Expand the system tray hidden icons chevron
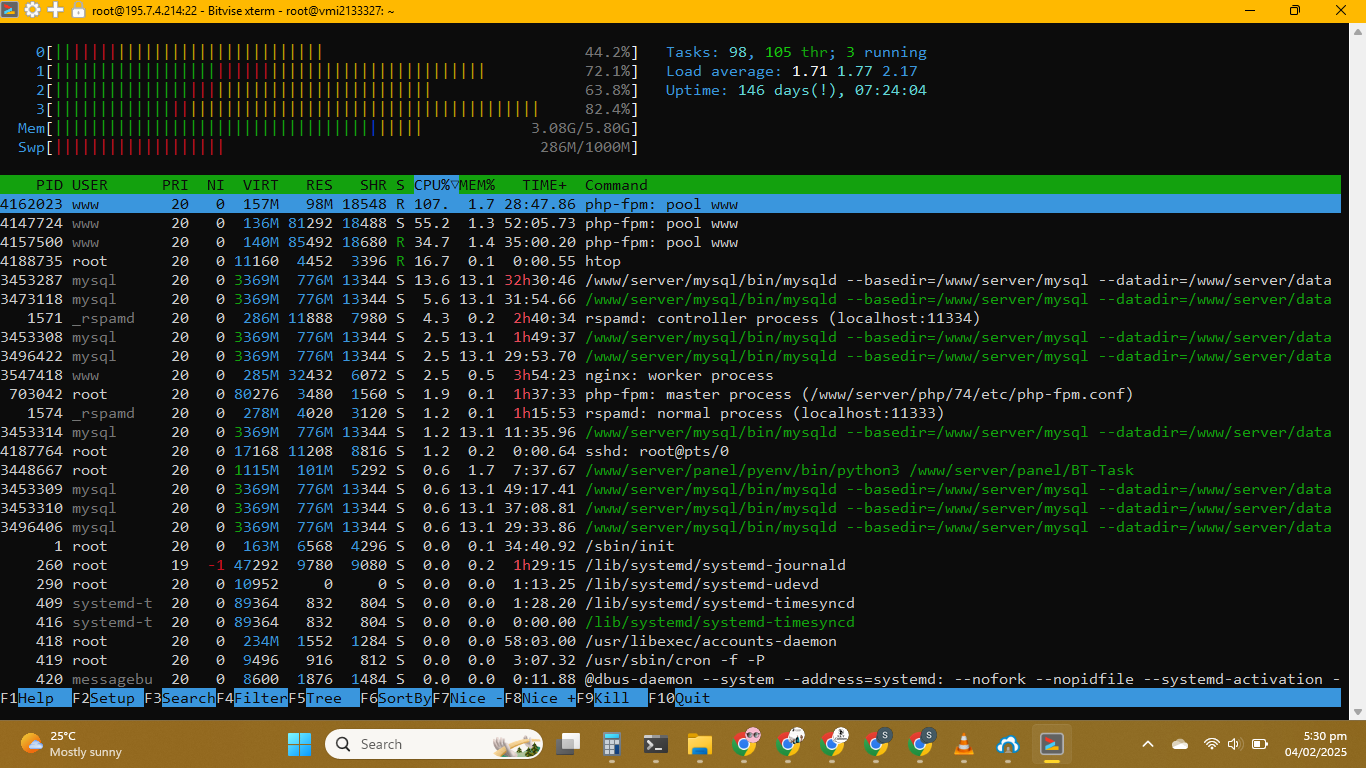 1148,744
